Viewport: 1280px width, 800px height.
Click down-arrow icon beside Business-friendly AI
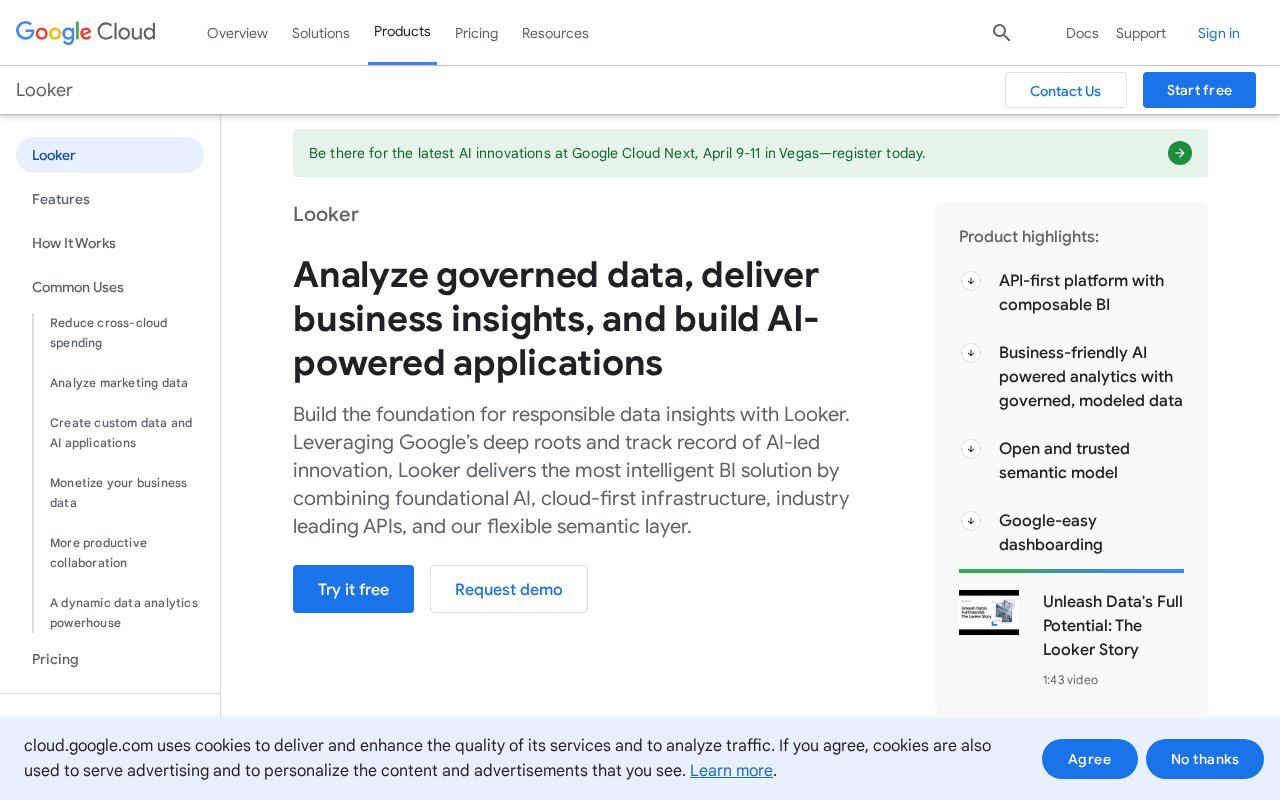click(x=971, y=353)
